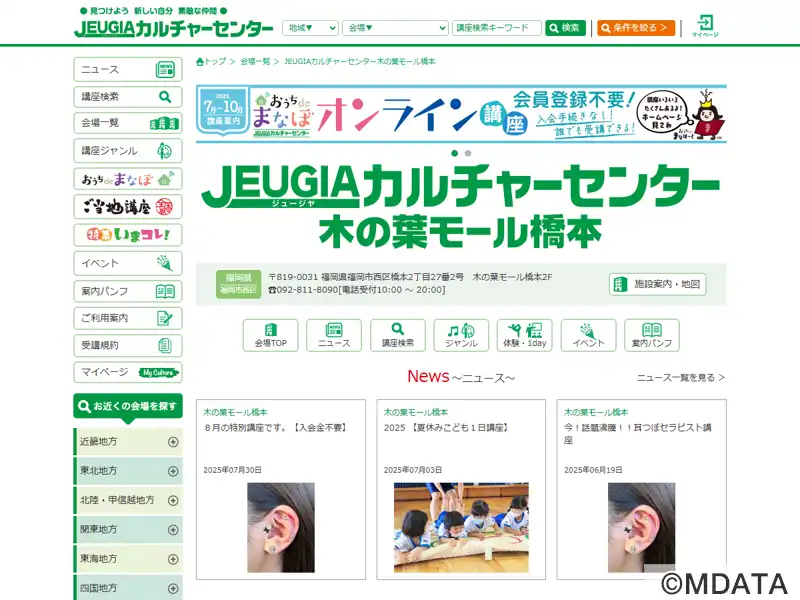
Task: Click the green 検索 button
Action: [565, 28]
